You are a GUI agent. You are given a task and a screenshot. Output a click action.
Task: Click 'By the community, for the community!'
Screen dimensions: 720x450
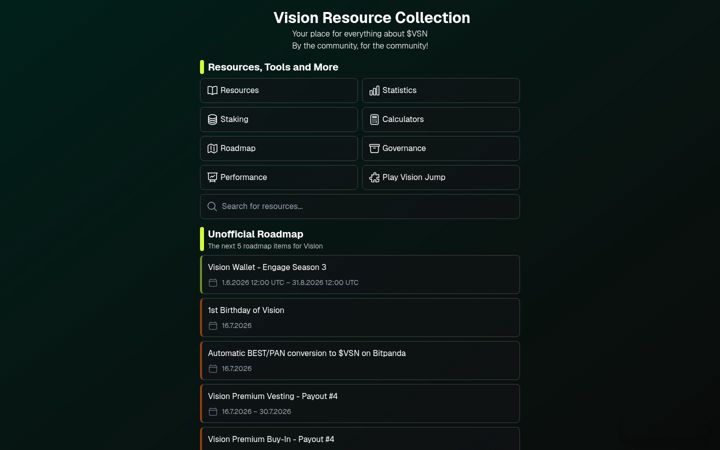[x=360, y=46]
